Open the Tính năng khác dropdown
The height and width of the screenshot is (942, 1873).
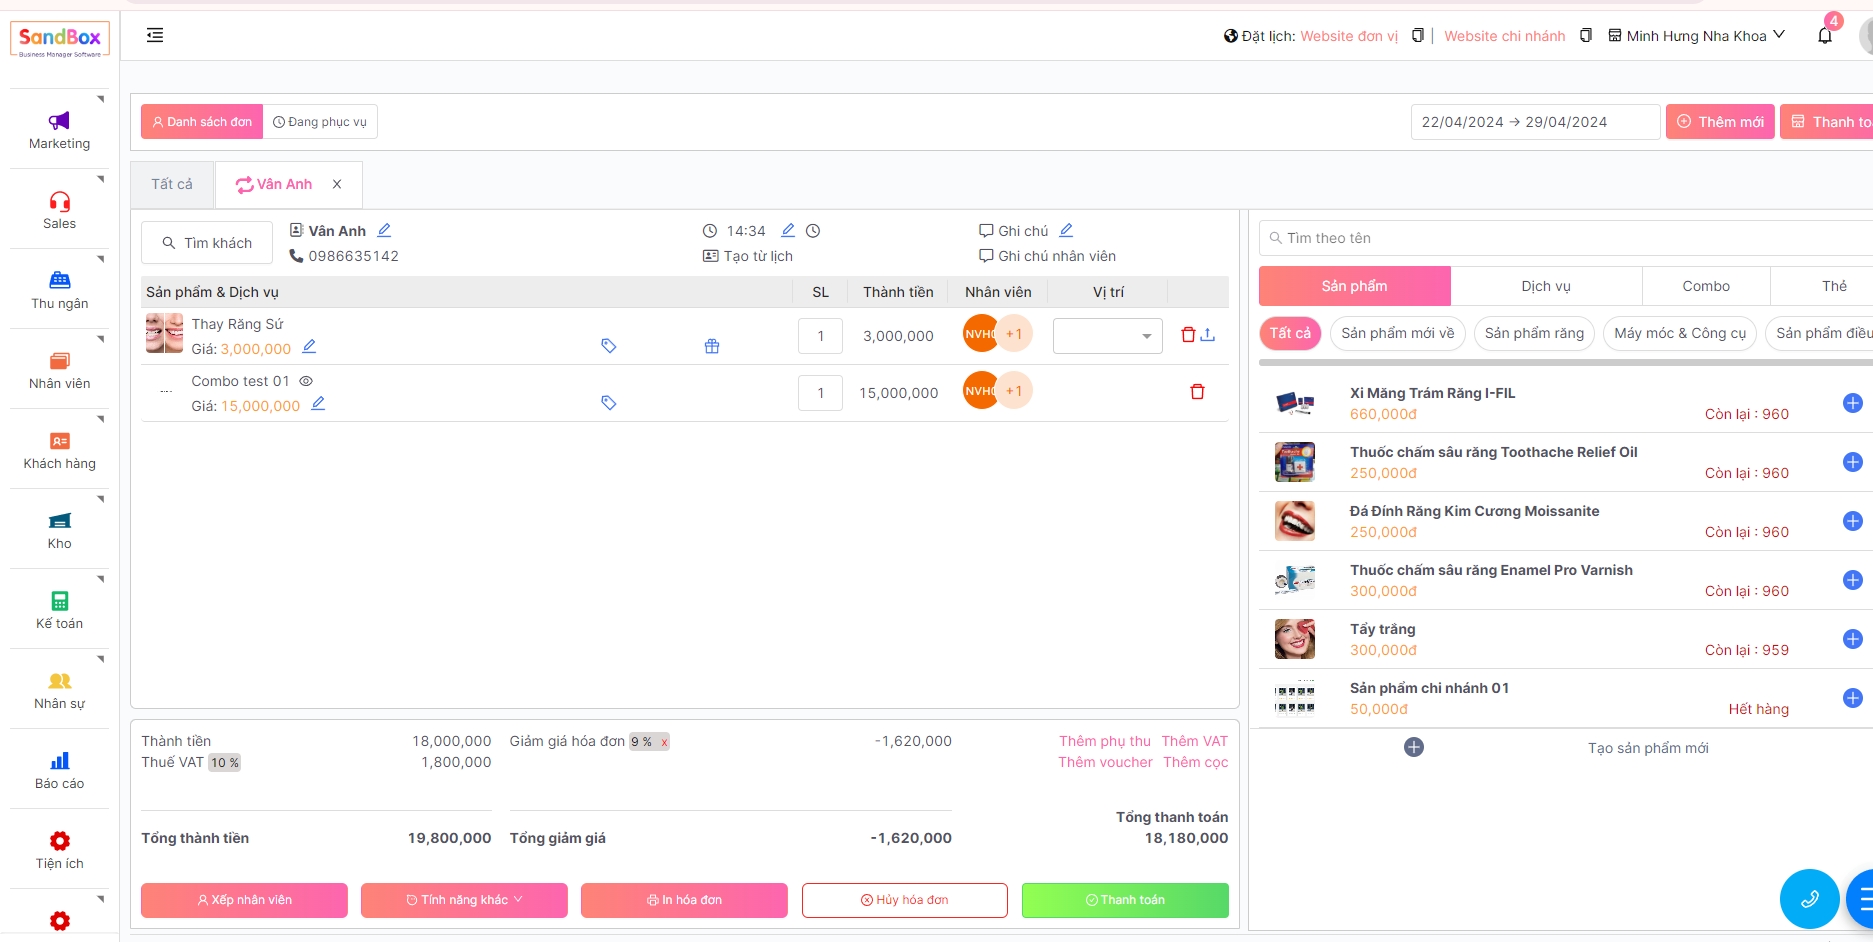click(x=464, y=900)
